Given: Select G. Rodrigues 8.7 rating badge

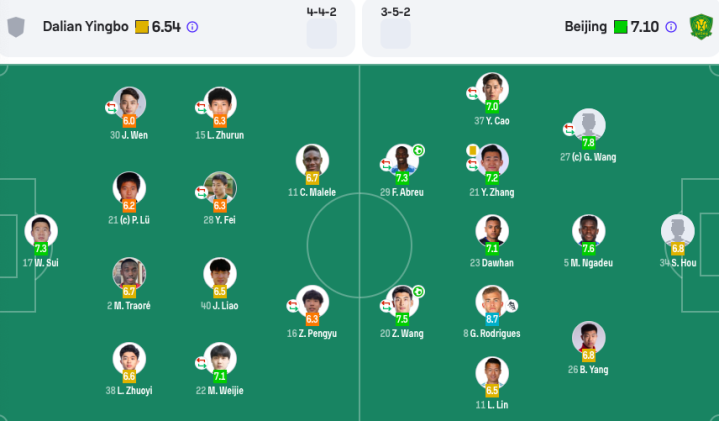Looking at the screenshot, I should pos(492,319).
